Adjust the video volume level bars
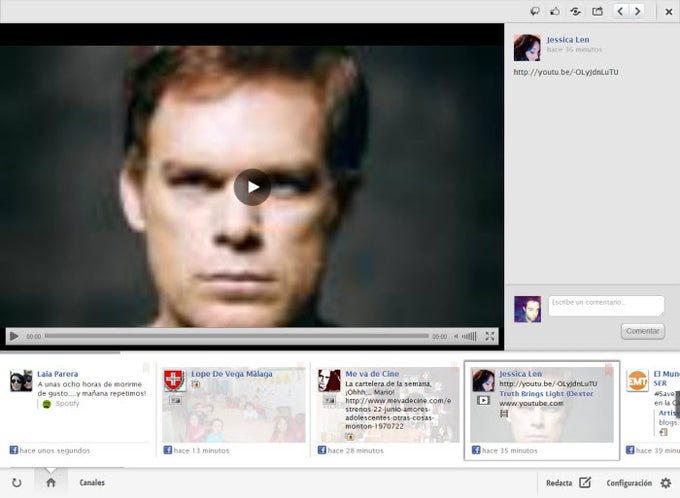The height and width of the screenshot is (498, 680). 470,336
